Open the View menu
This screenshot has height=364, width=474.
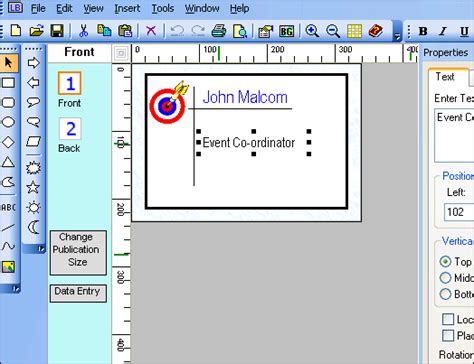pos(93,9)
